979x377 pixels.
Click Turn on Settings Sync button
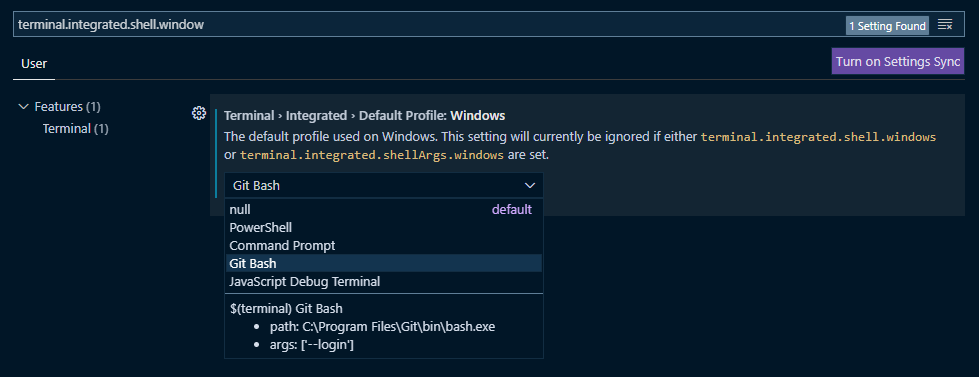point(898,62)
